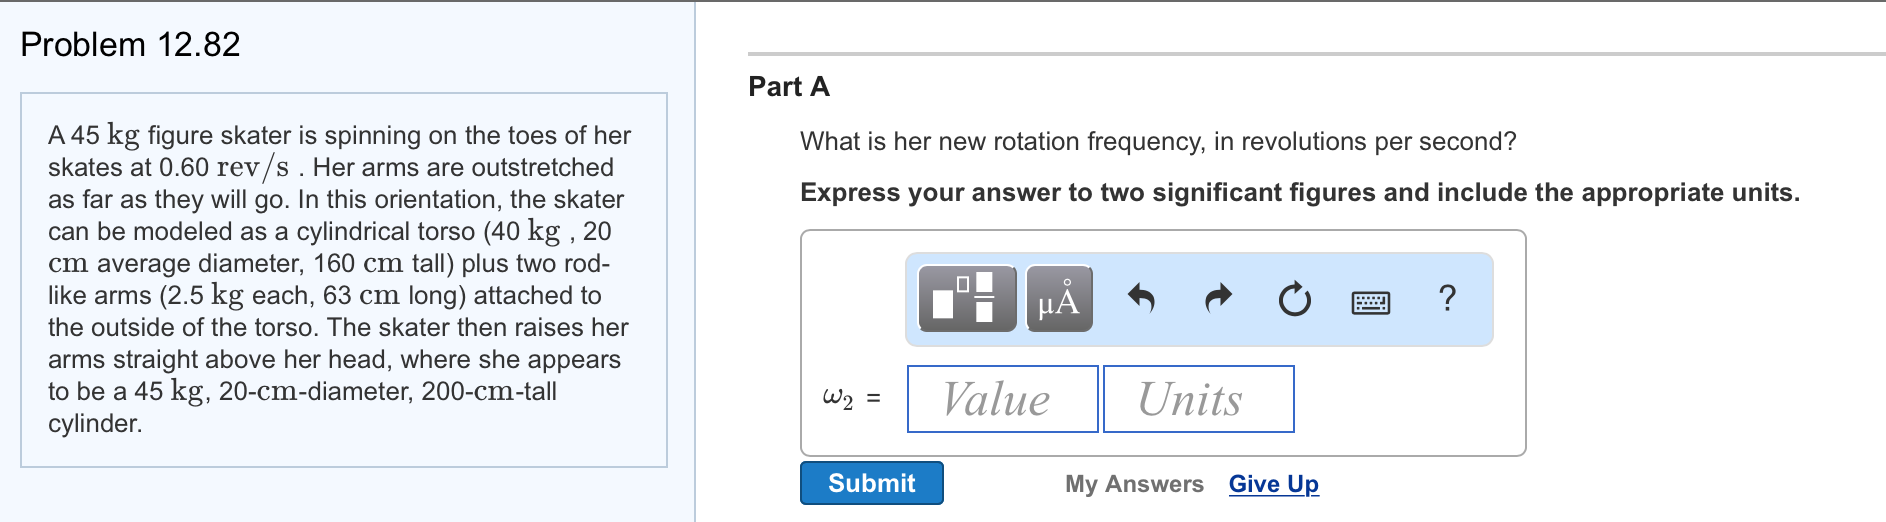This screenshot has width=1886, height=522.
Task: Click the Give Up link
Action: (x=1273, y=484)
